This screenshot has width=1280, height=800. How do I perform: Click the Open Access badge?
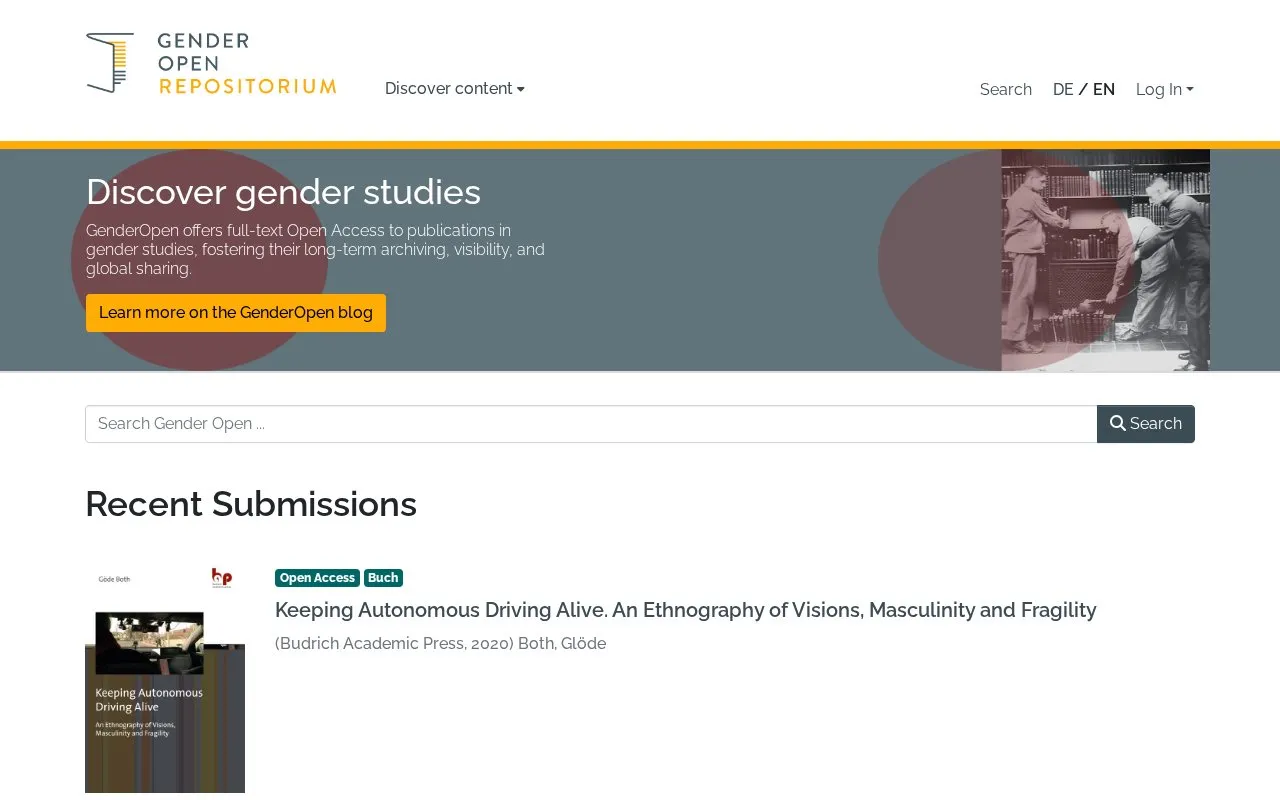pyautogui.click(x=317, y=578)
